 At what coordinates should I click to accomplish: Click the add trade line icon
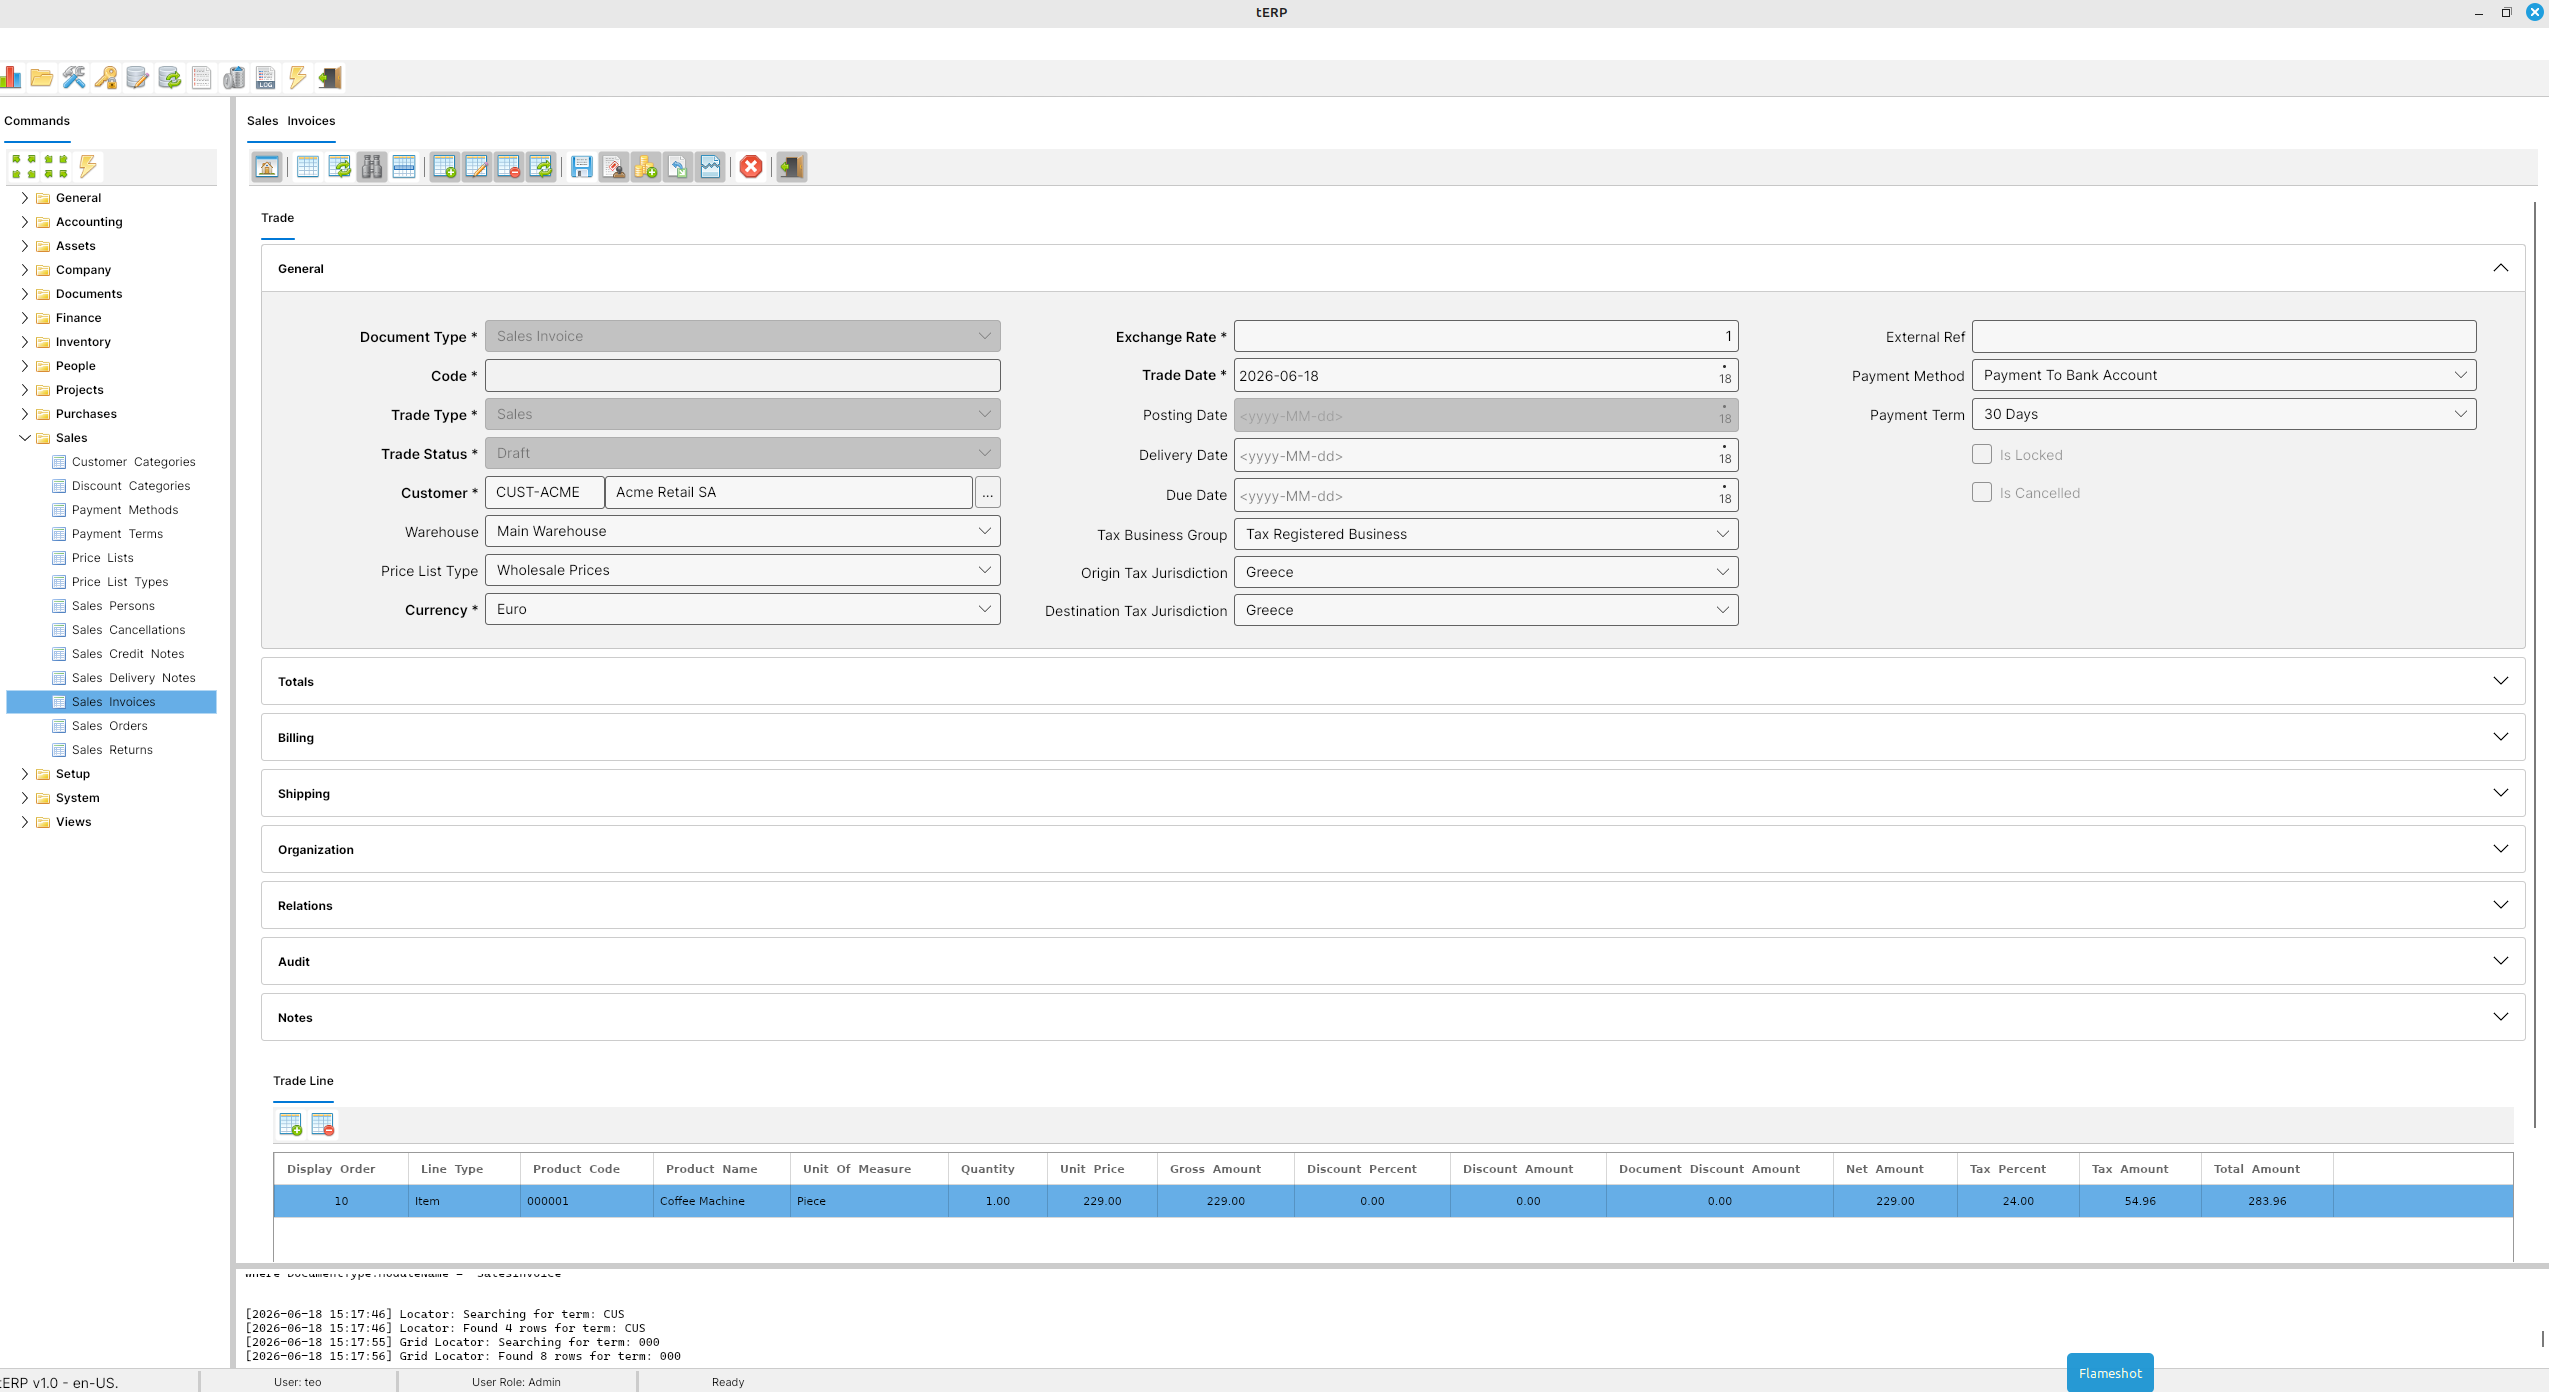click(291, 1124)
